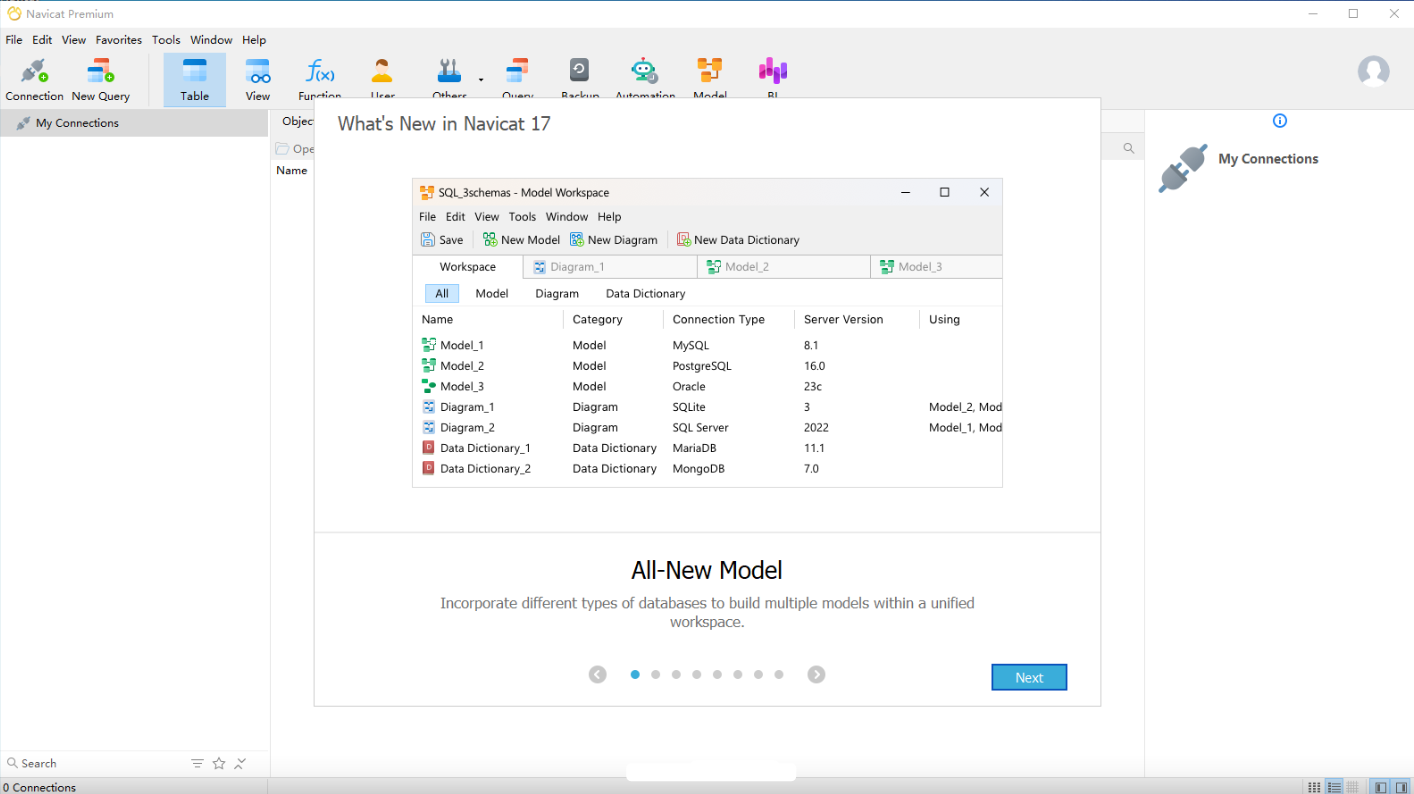Click My Connections heading in the info pane
Viewport: 1414px width, 794px height.
1268,158
